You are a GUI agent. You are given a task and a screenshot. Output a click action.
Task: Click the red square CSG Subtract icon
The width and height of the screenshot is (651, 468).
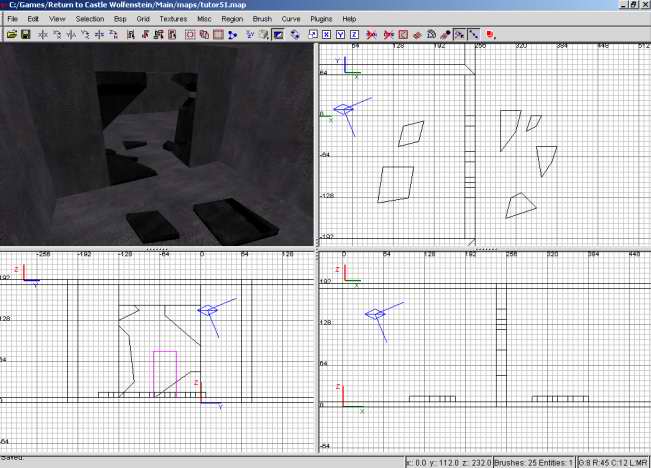click(191, 34)
